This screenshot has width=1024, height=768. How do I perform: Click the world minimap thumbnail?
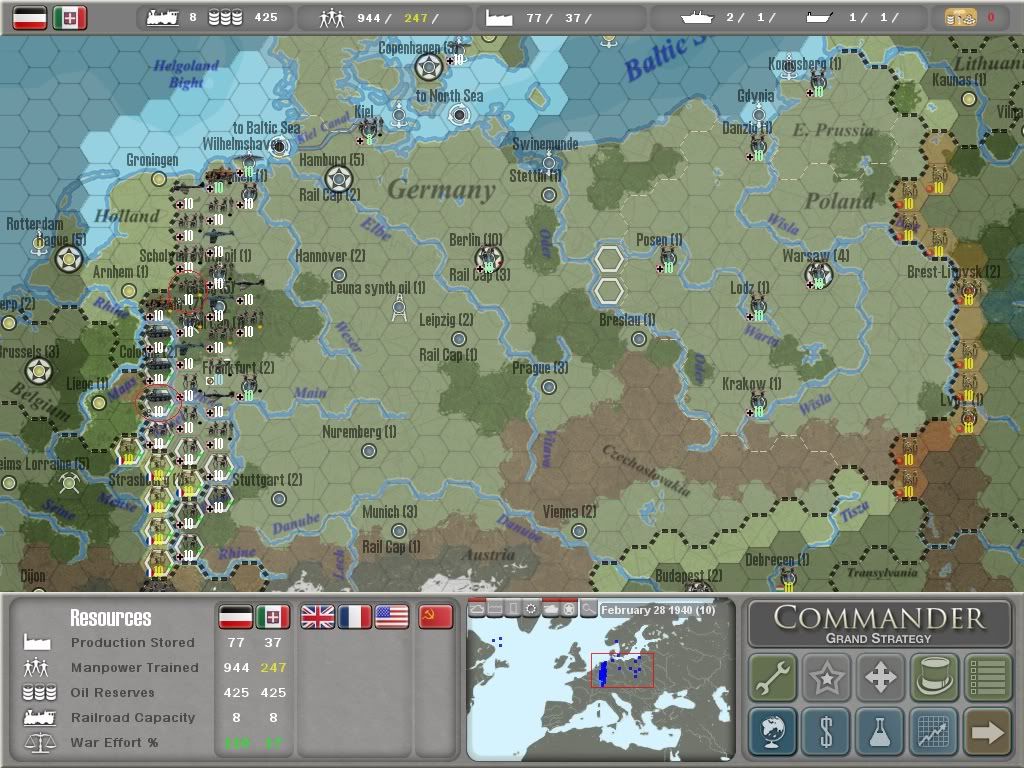(x=601, y=679)
